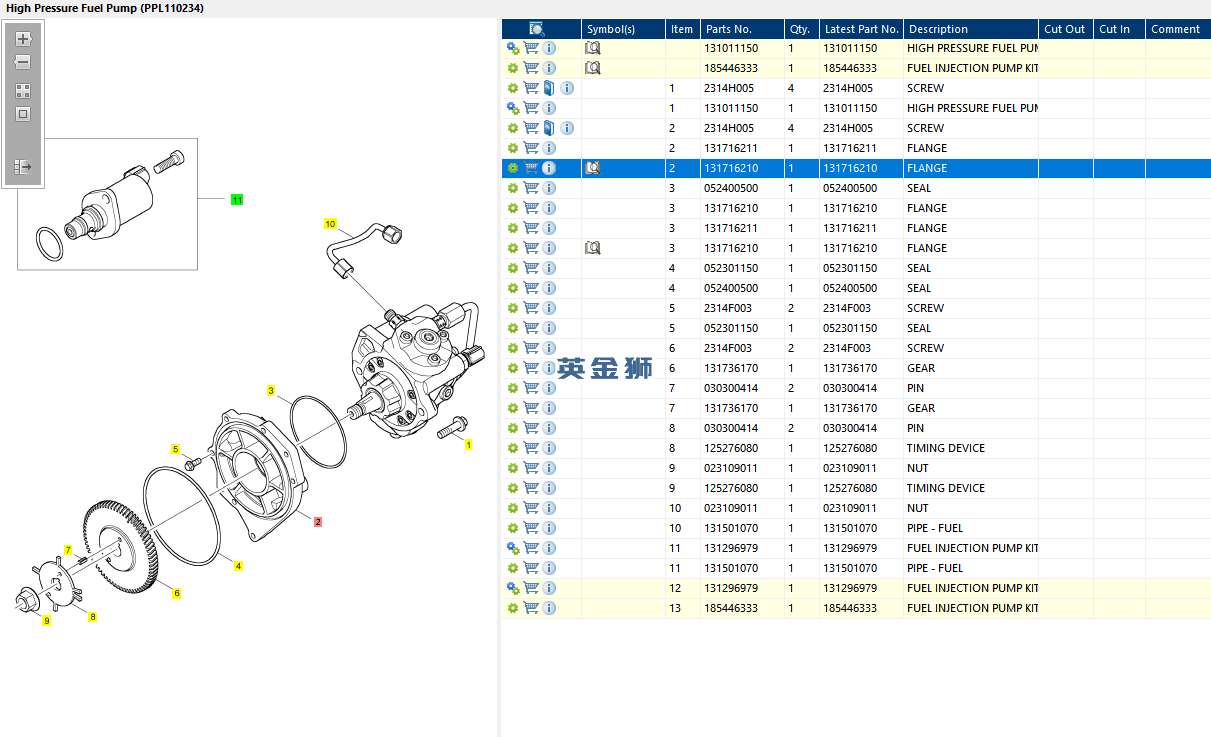The image size is (1211, 737).
Task: Click the four-squares grid view icon
Action: pyautogui.click(x=23, y=90)
